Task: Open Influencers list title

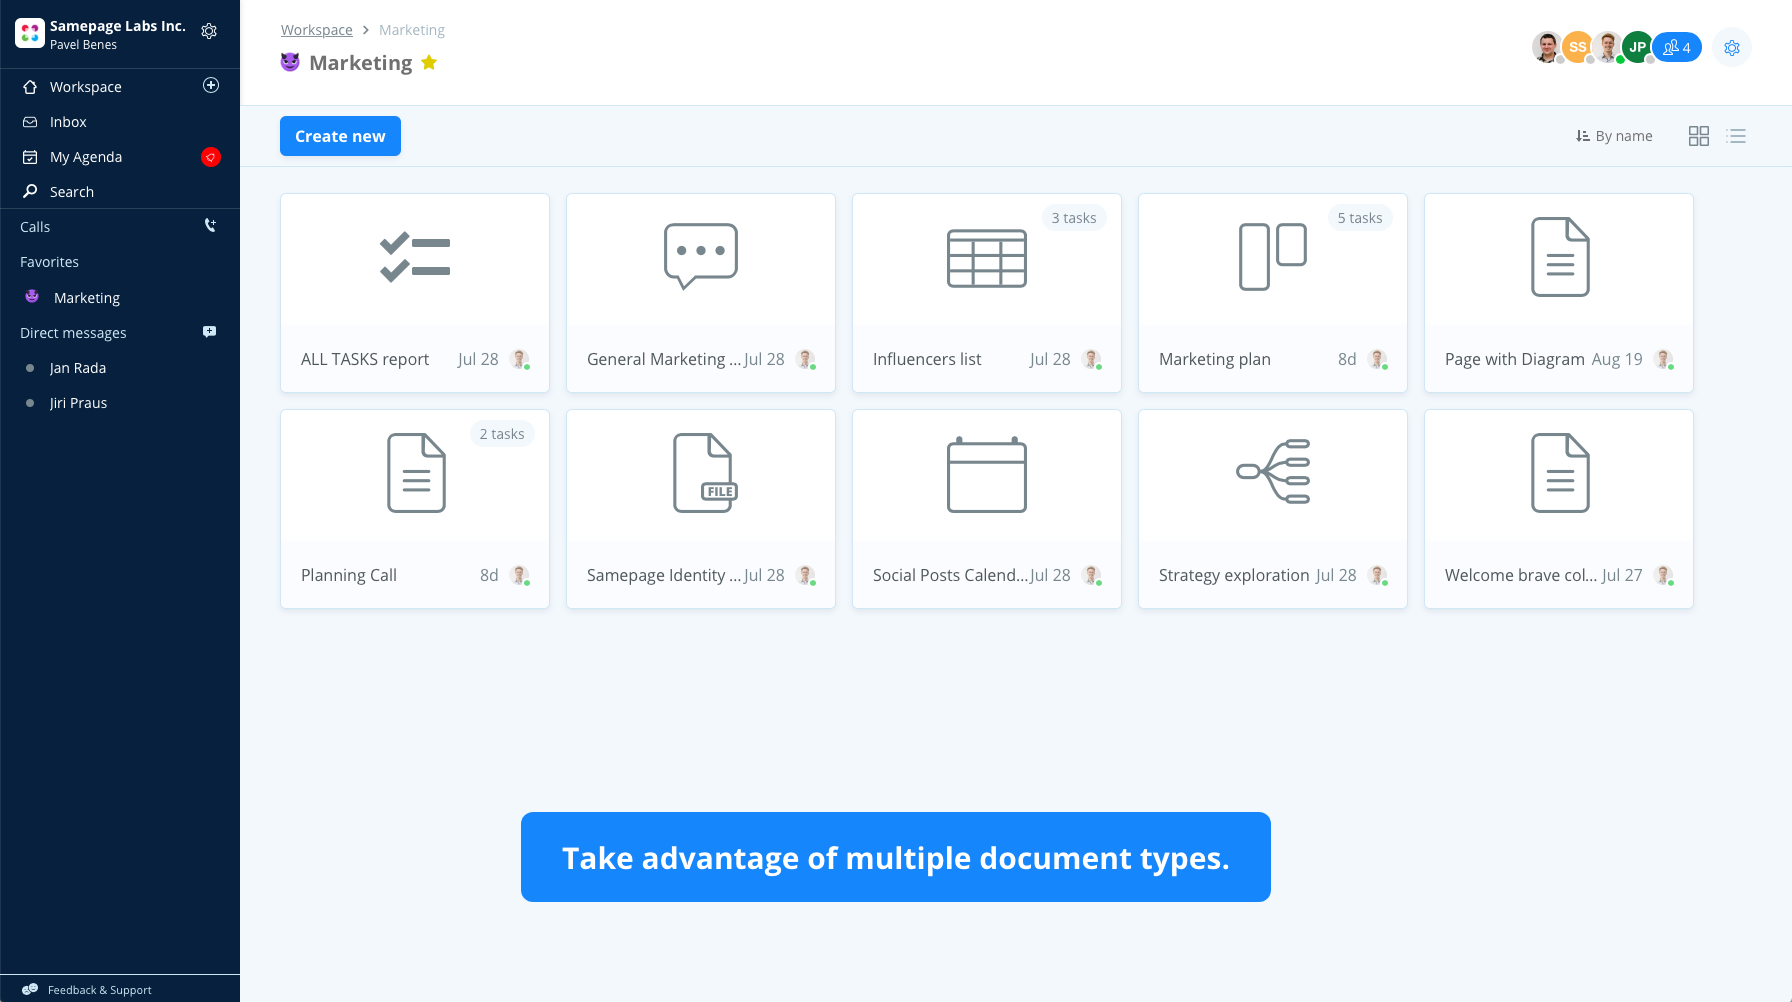Action: click(x=927, y=359)
